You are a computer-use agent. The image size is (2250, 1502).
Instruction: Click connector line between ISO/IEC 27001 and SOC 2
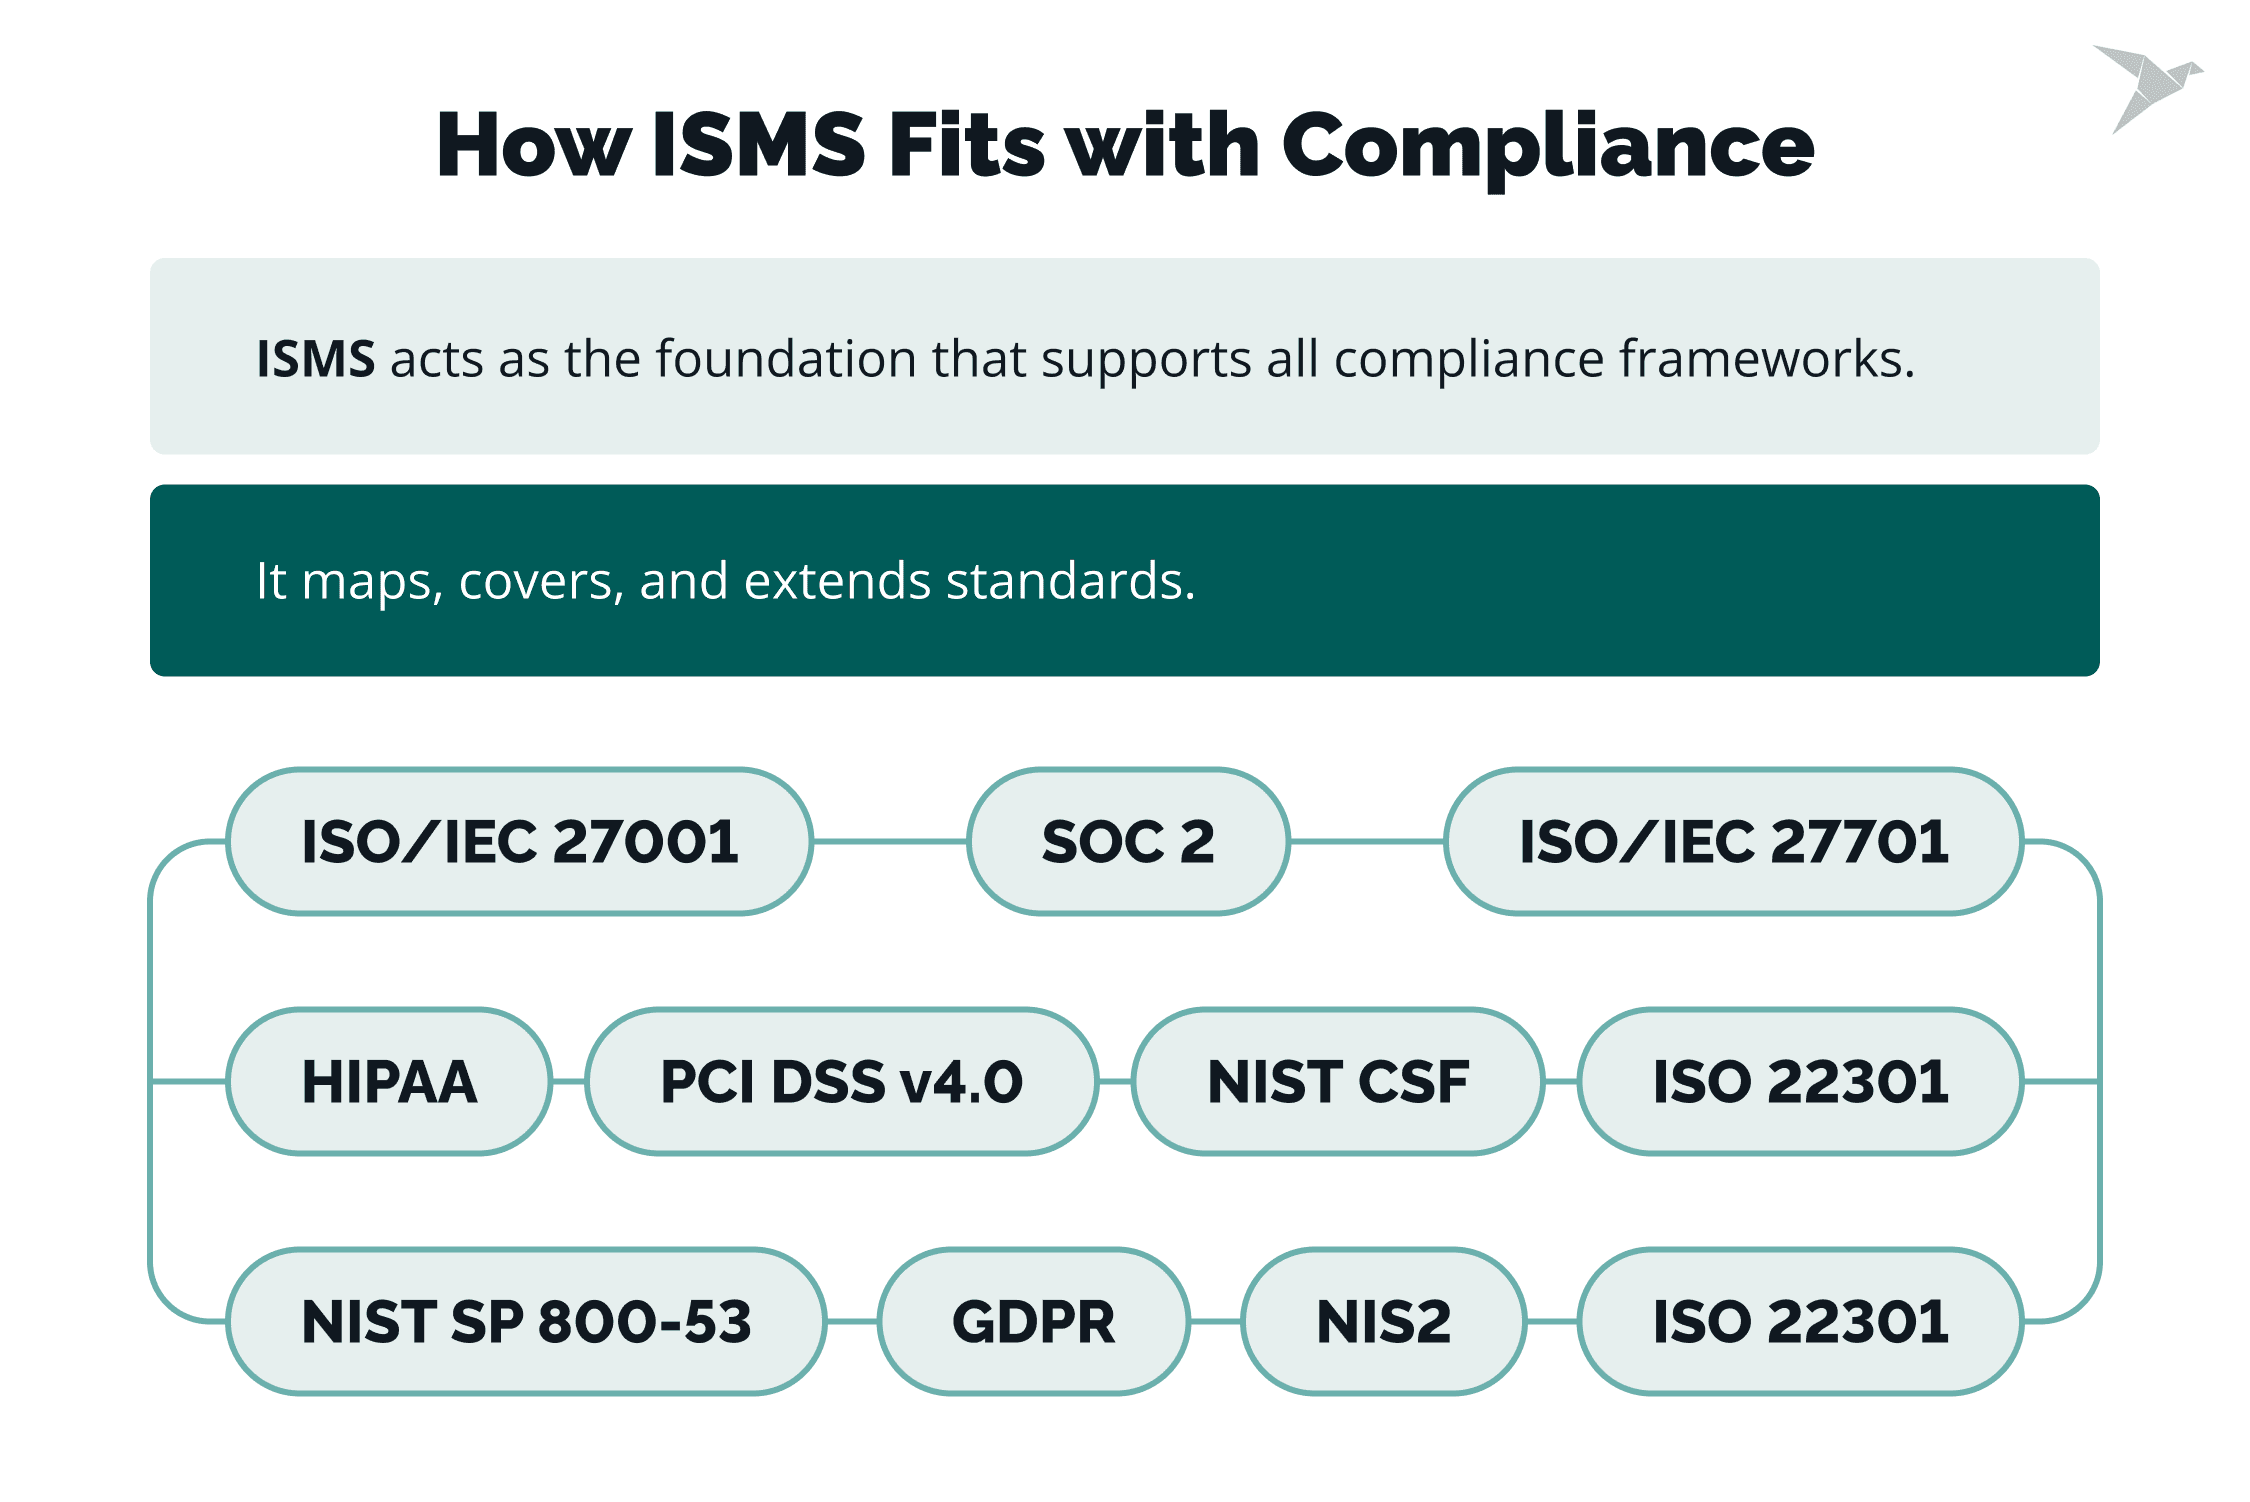coord(890,842)
